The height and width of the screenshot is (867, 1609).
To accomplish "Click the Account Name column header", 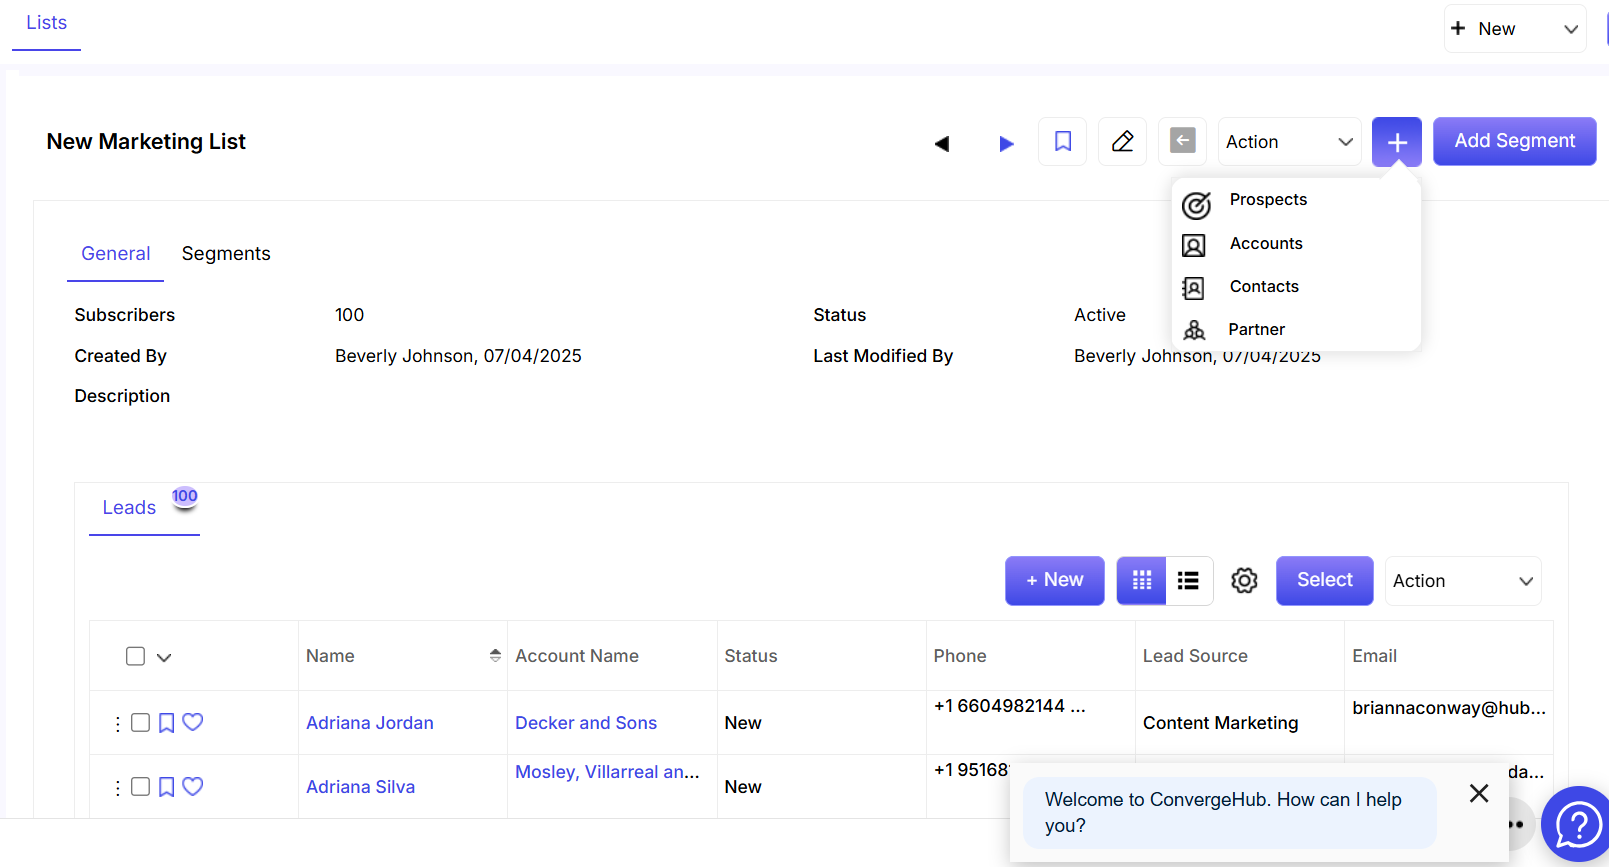I will point(577,656).
